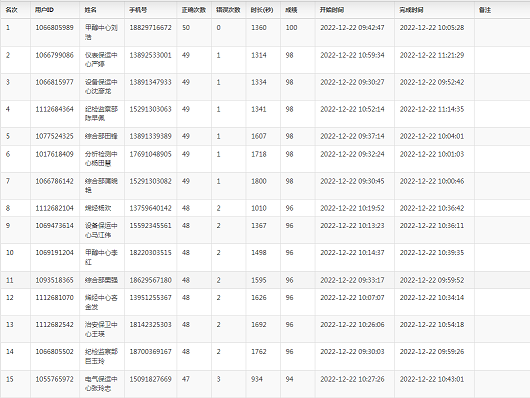Click the 名次 column header

(x=11, y=10)
